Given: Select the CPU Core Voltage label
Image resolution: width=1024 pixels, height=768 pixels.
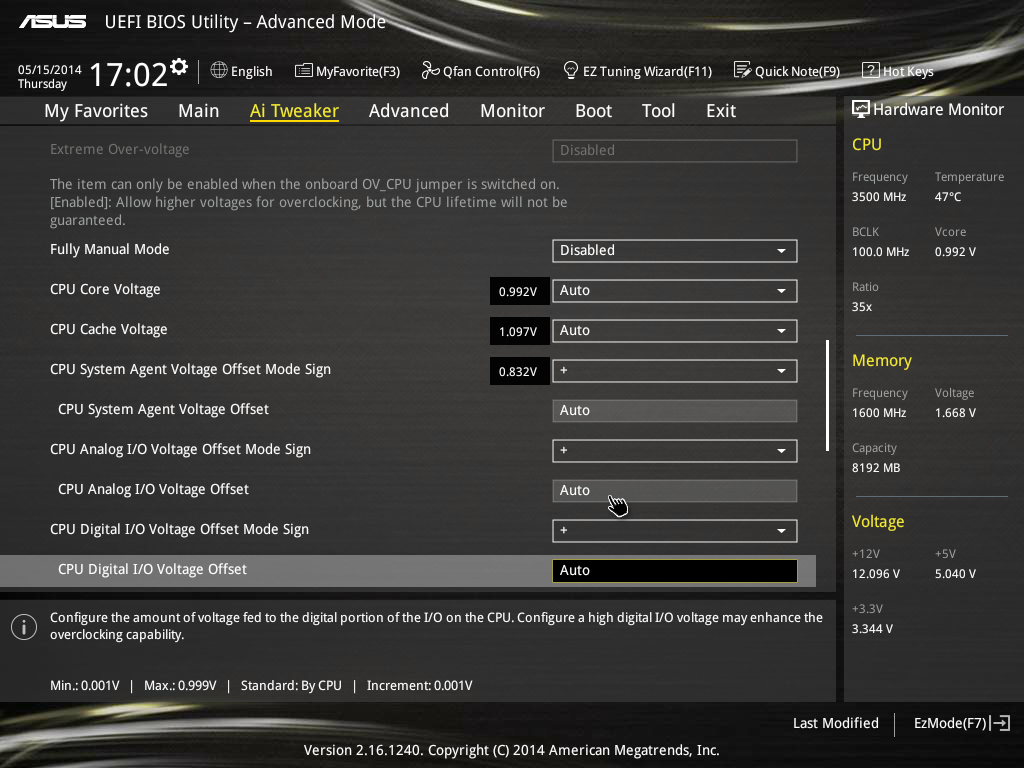Looking at the screenshot, I should tap(105, 289).
